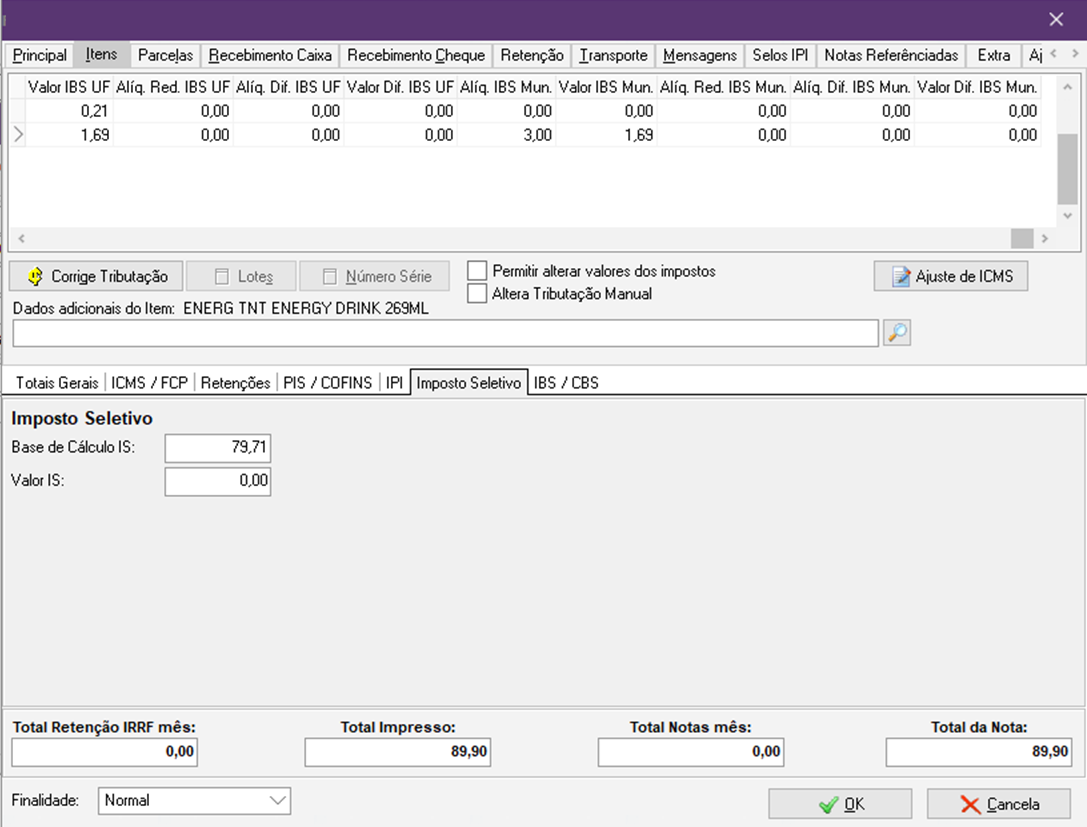
Task: Click Total Retenção IRRF mês field
Action: pyautogui.click(x=105, y=752)
